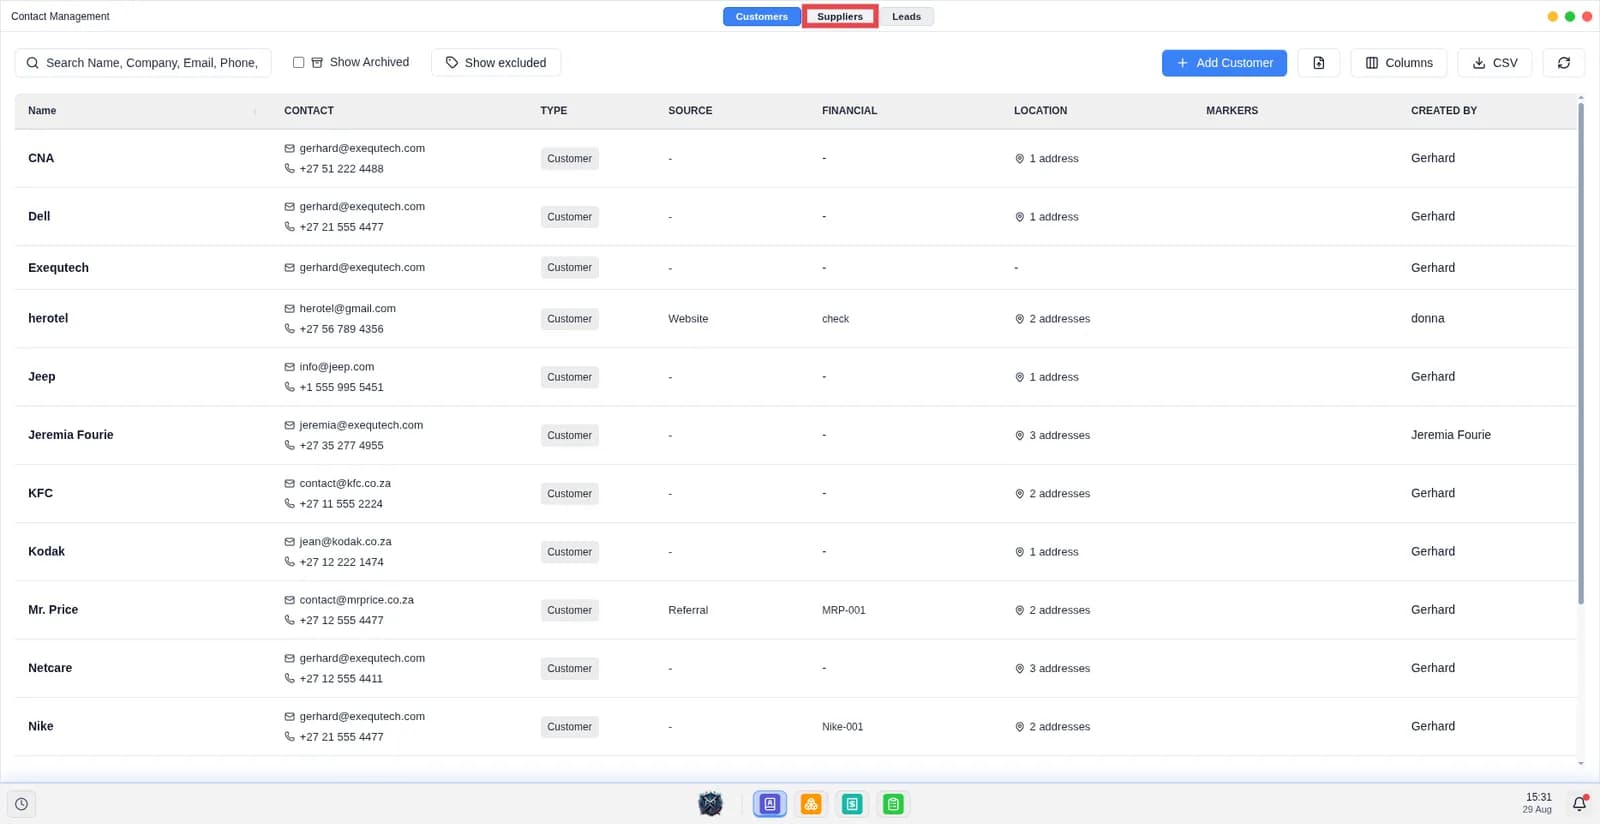Click the Customer badge in the Kodak row

point(569,552)
